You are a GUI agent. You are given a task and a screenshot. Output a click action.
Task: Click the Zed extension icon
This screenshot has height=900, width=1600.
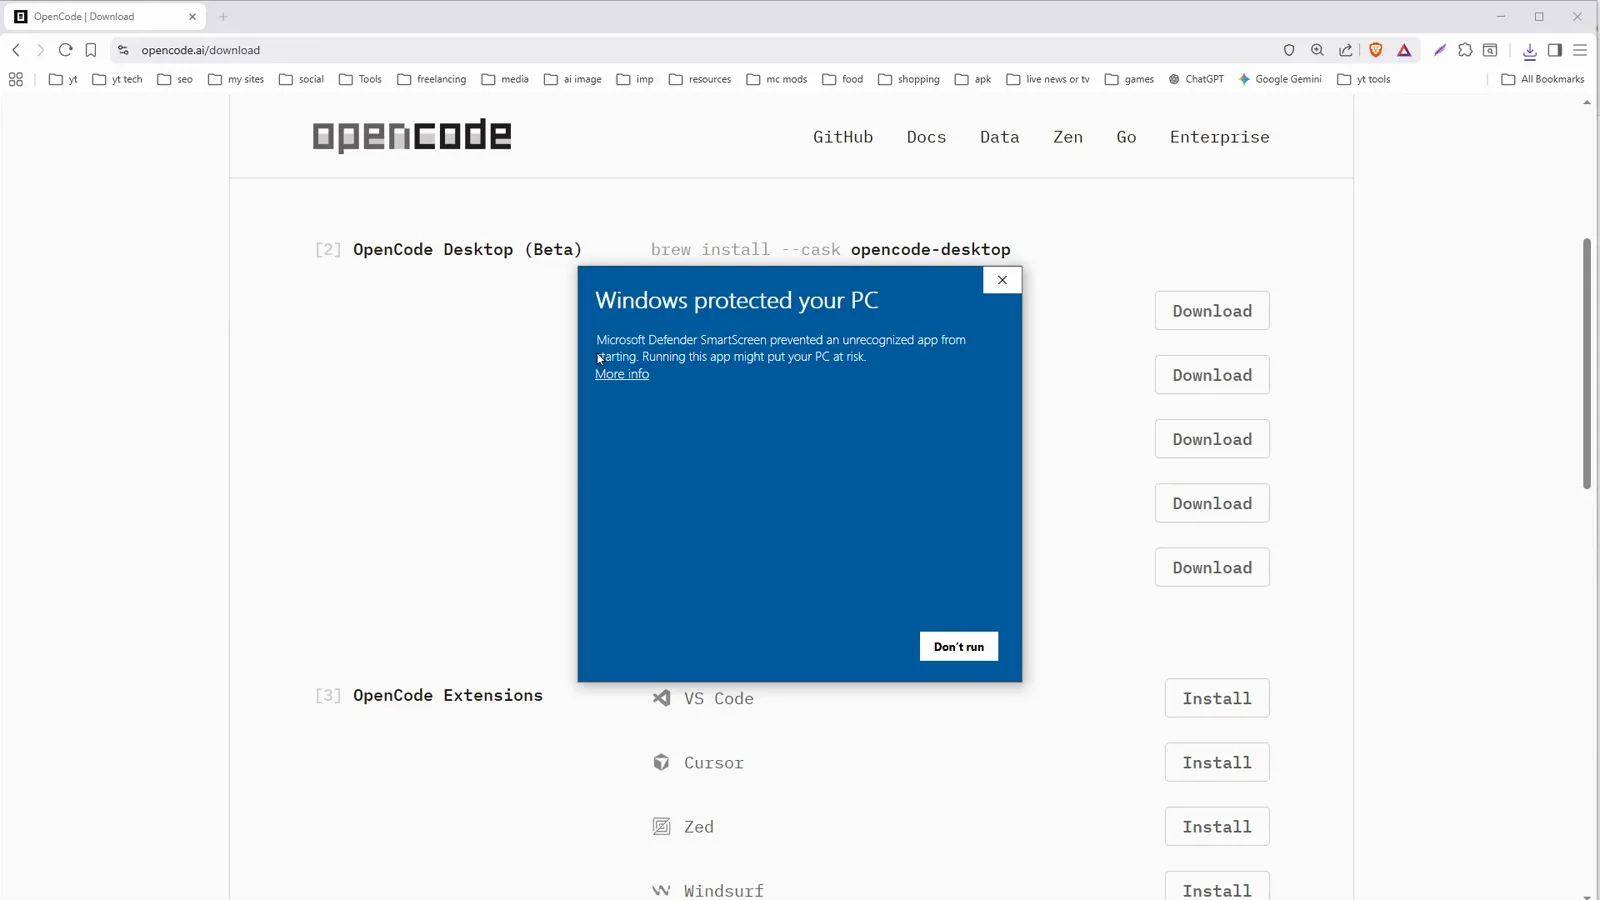coord(661,826)
